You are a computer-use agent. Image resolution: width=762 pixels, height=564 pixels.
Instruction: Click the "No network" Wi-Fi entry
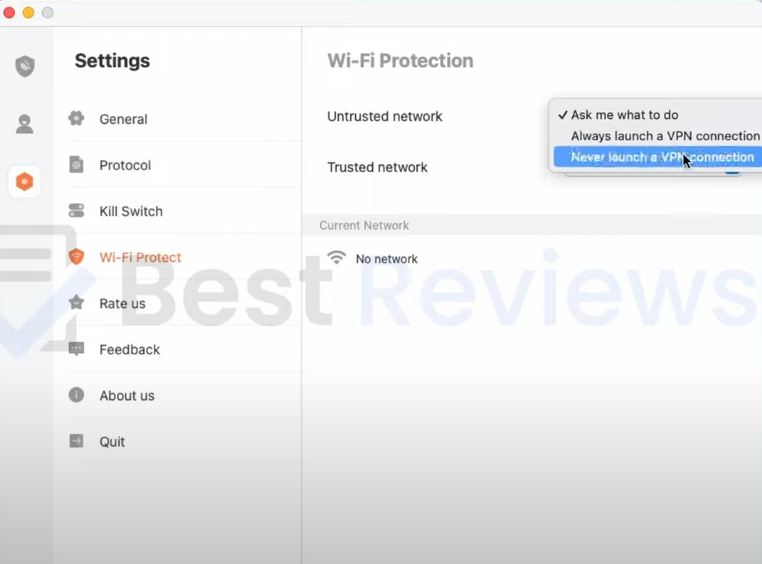386,259
